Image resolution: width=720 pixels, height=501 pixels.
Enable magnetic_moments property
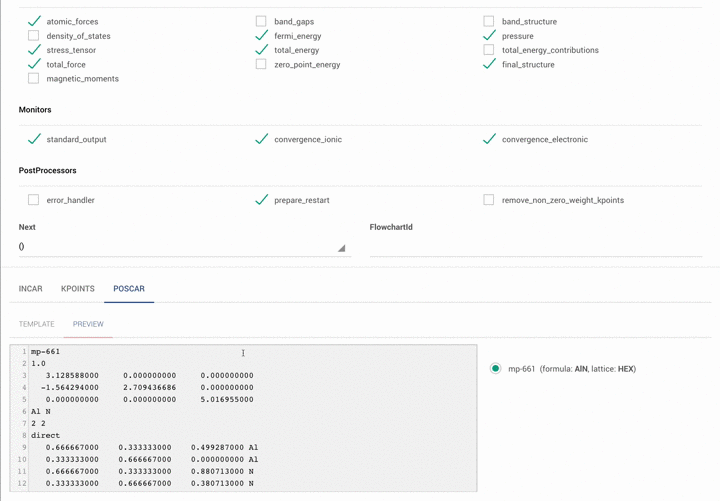coord(34,78)
